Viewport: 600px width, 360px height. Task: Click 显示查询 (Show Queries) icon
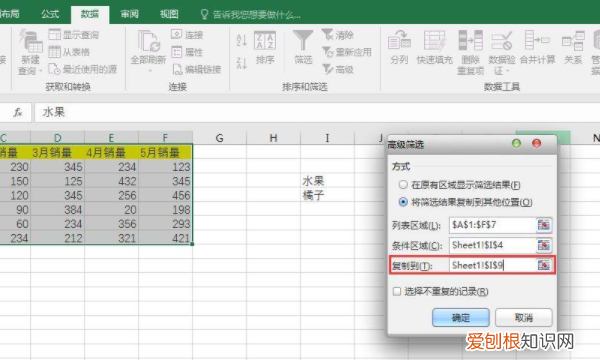pos(54,35)
